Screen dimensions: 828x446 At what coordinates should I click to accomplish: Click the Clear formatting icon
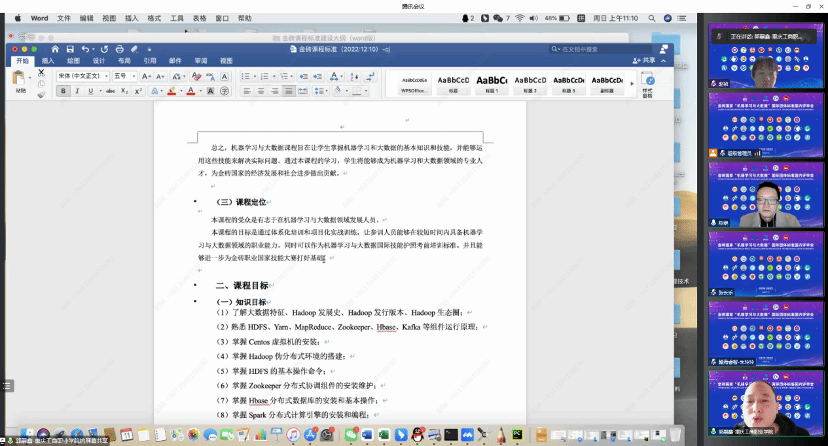(199, 75)
